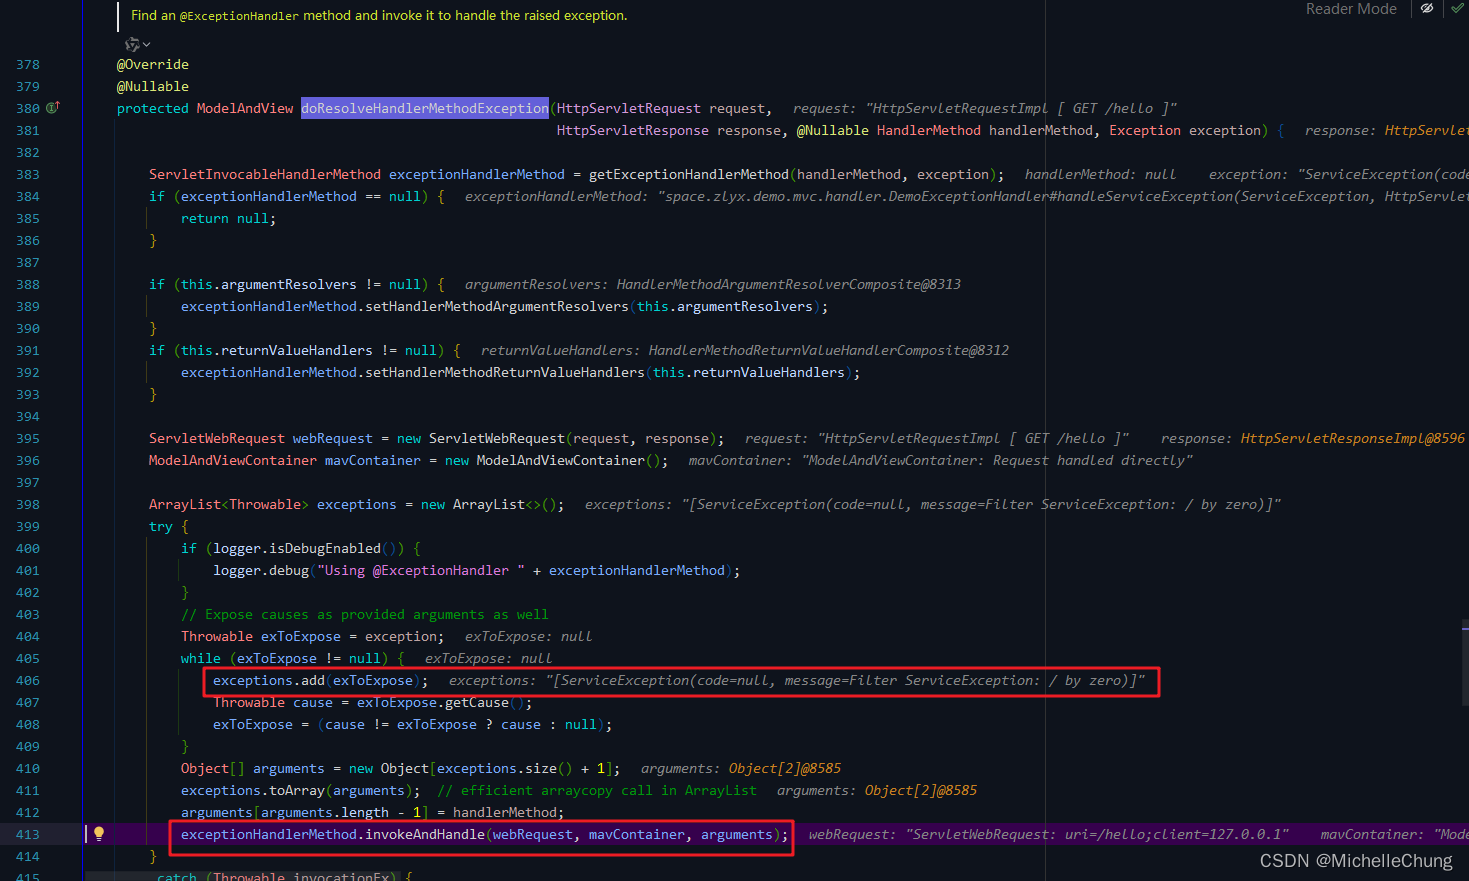
Task: Click ServletWebRequest type declaration on line 395
Action: point(217,438)
